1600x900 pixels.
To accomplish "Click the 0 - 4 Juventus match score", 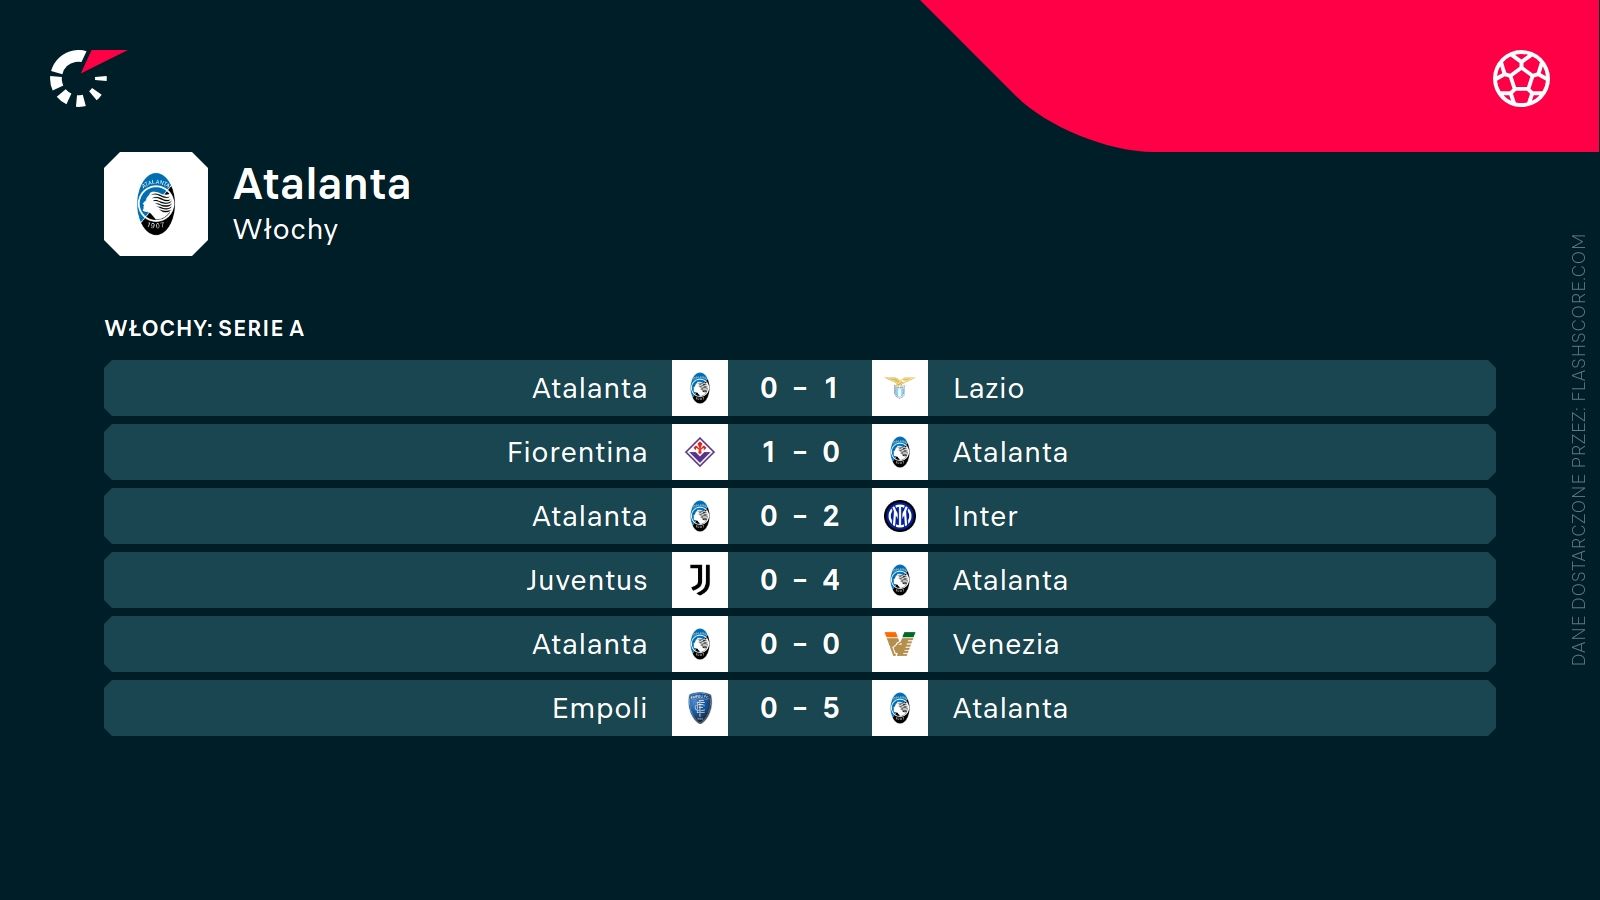I will pos(799,580).
